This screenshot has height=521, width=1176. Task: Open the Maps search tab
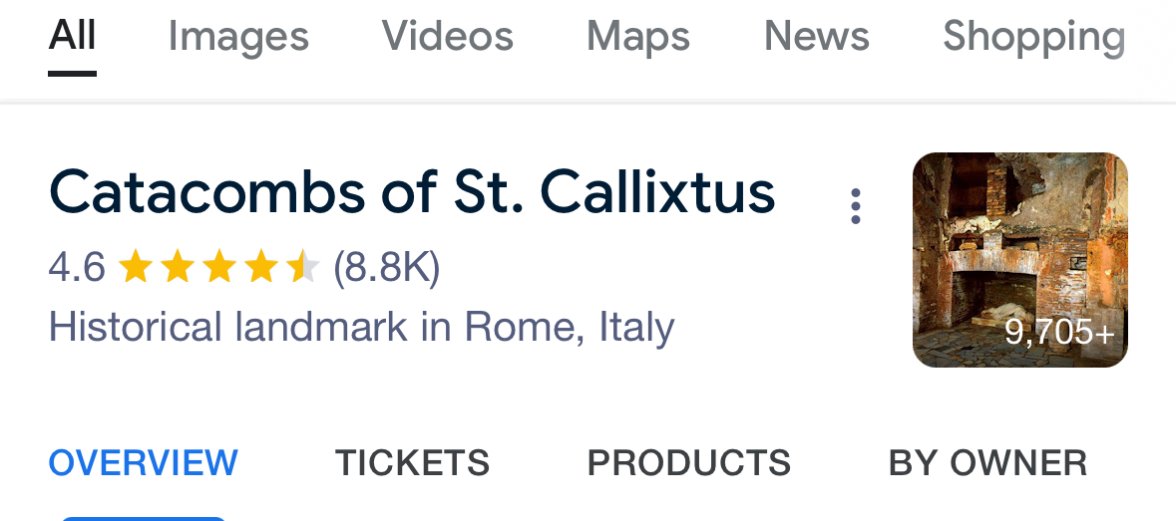coord(638,38)
